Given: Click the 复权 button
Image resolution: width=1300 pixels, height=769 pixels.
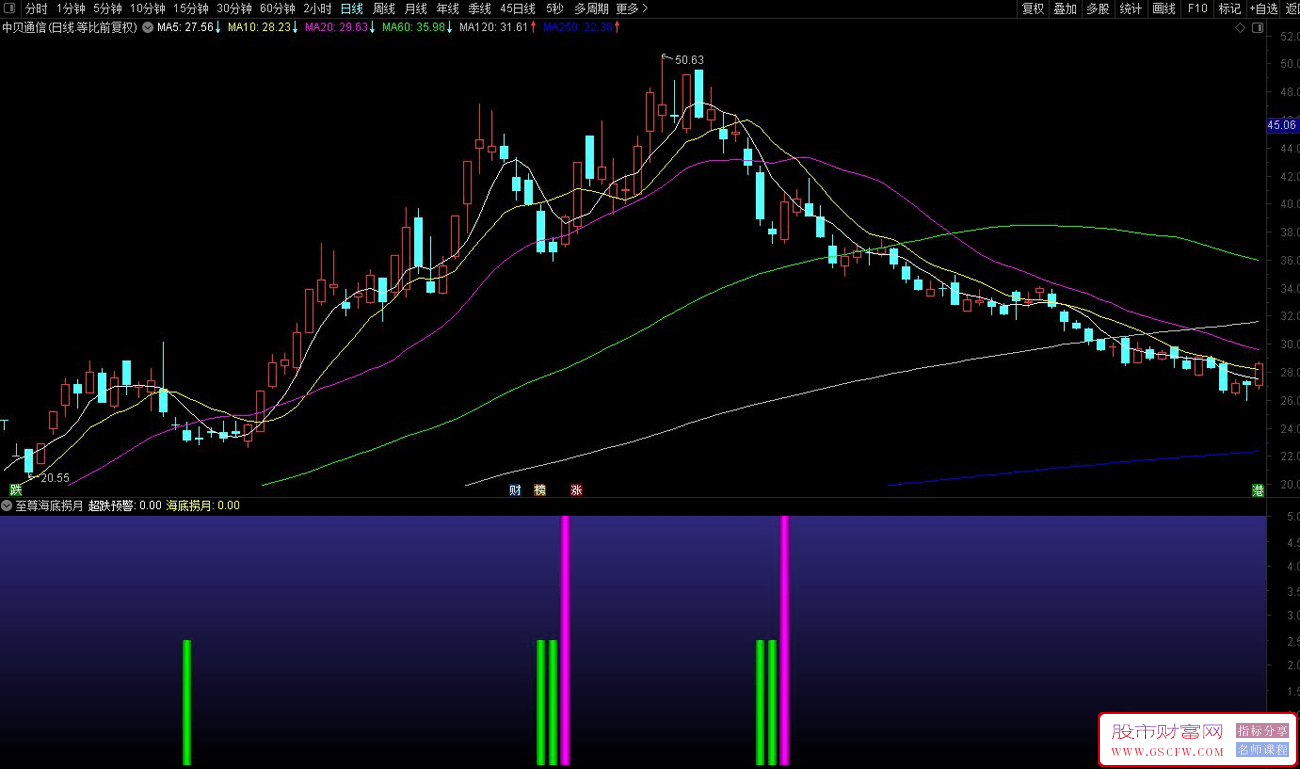Looking at the screenshot, I should (1033, 9).
